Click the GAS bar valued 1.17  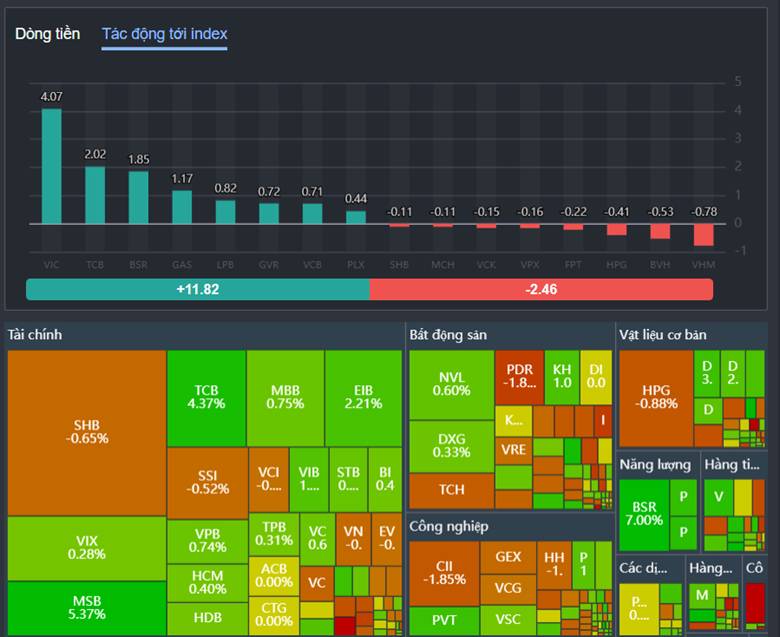click(181, 206)
